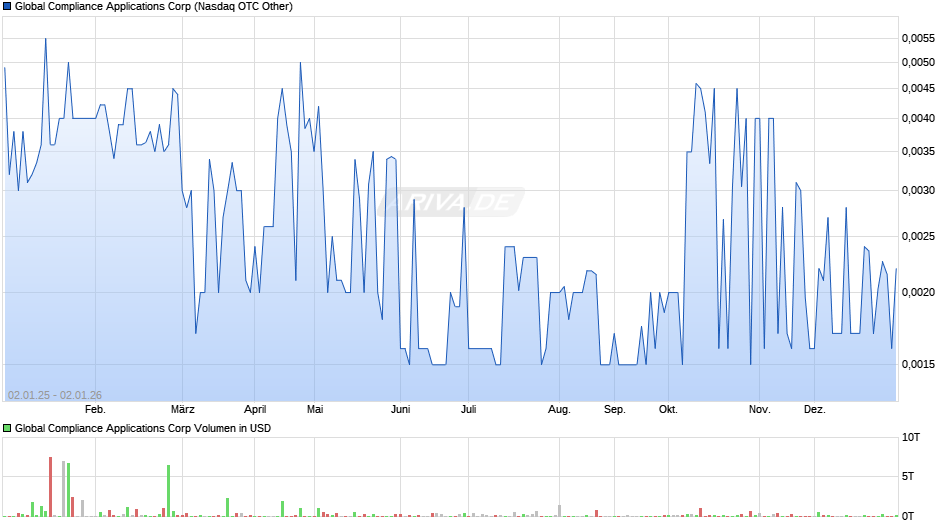Click volume axis label 10T
Viewport: 940px width, 526px height.
tap(911, 437)
